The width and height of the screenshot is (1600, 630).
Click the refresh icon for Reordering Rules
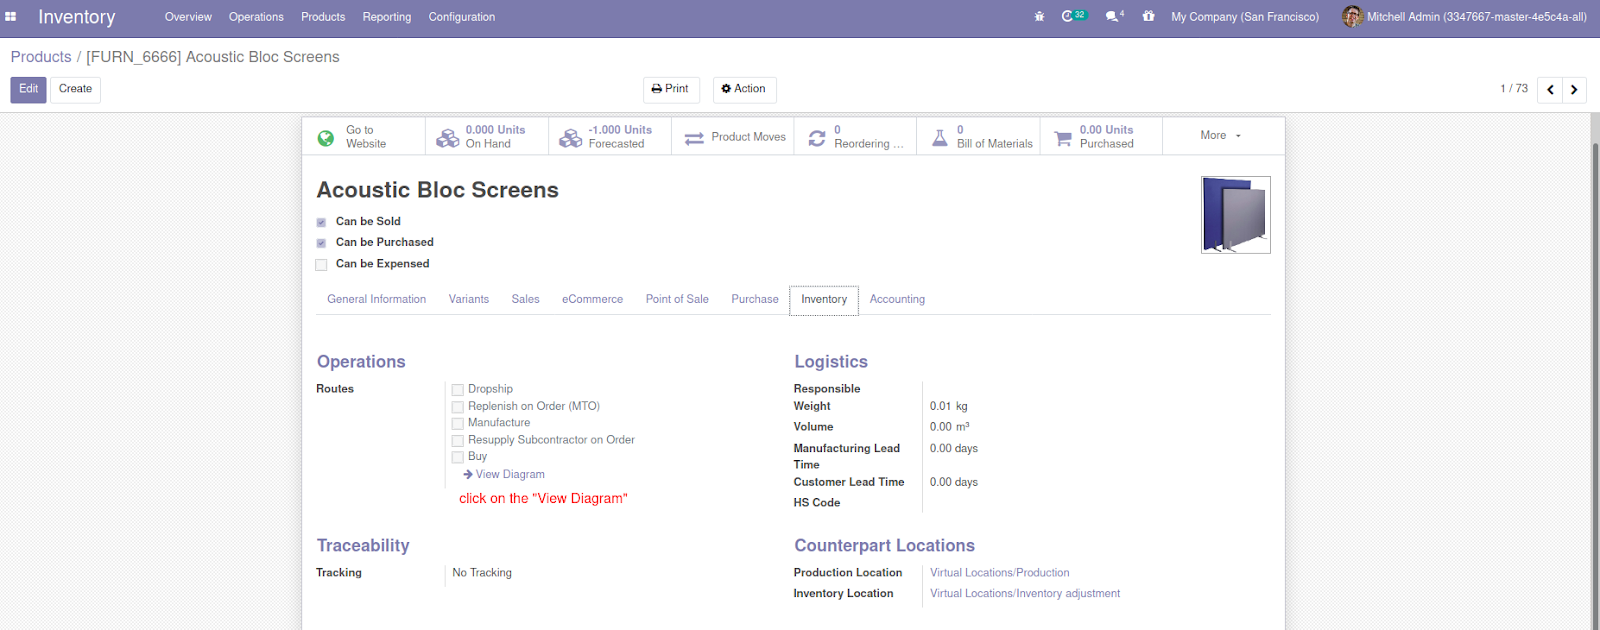click(817, 138)
